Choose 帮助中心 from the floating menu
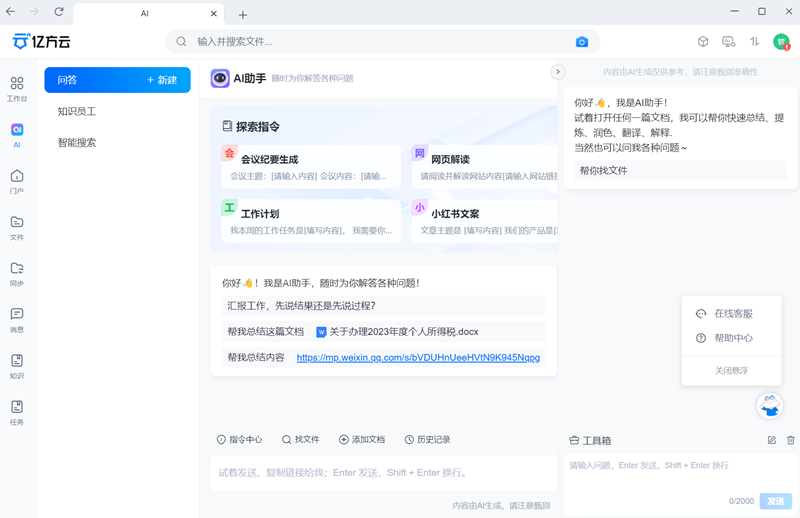The image size is (800, 518). pyautogui.click(x=733, y=338)
